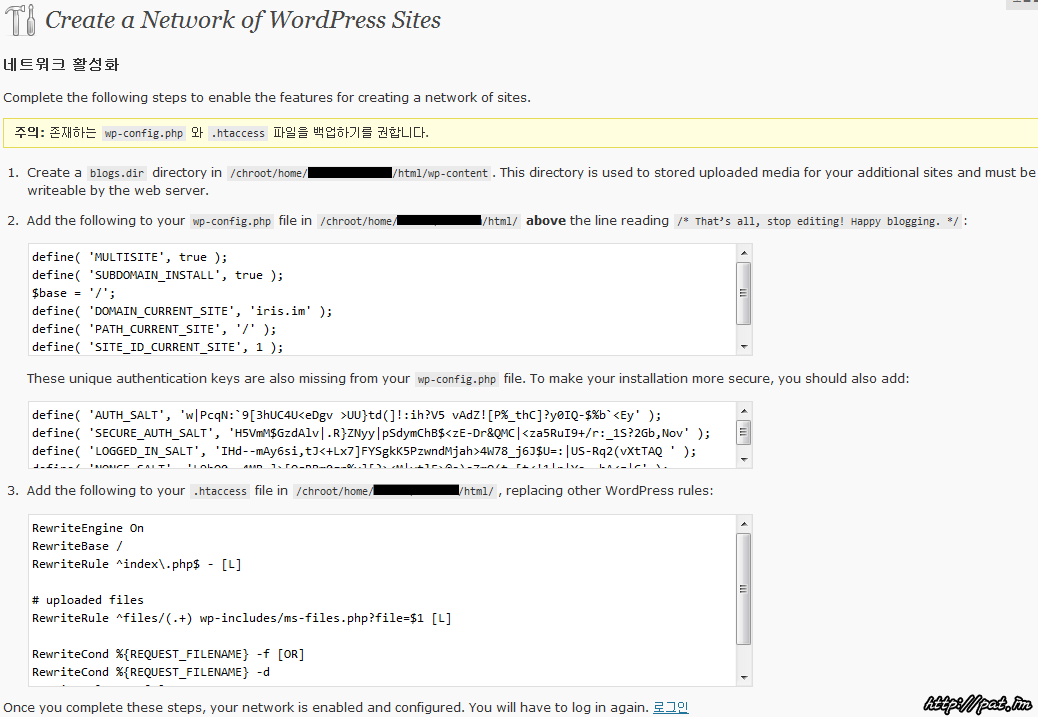Click the .htaccess code label in step 3

pos(220,491)
